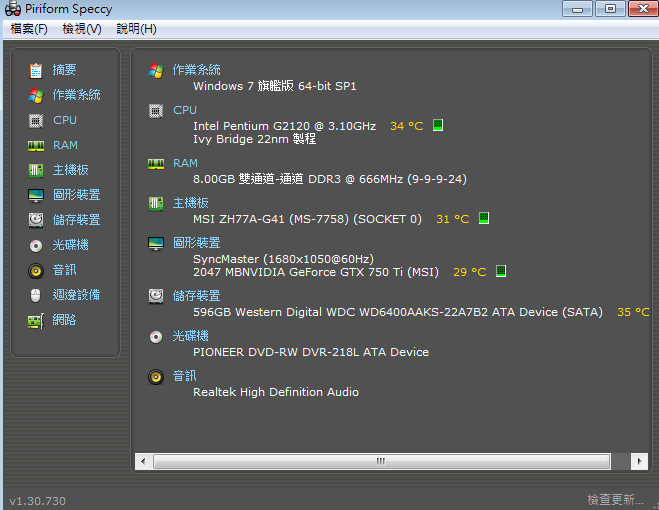Click the CPU heading link in summary
Viewport: 659px width, 510px height.
pyautogui.click(x=185, y=110)
